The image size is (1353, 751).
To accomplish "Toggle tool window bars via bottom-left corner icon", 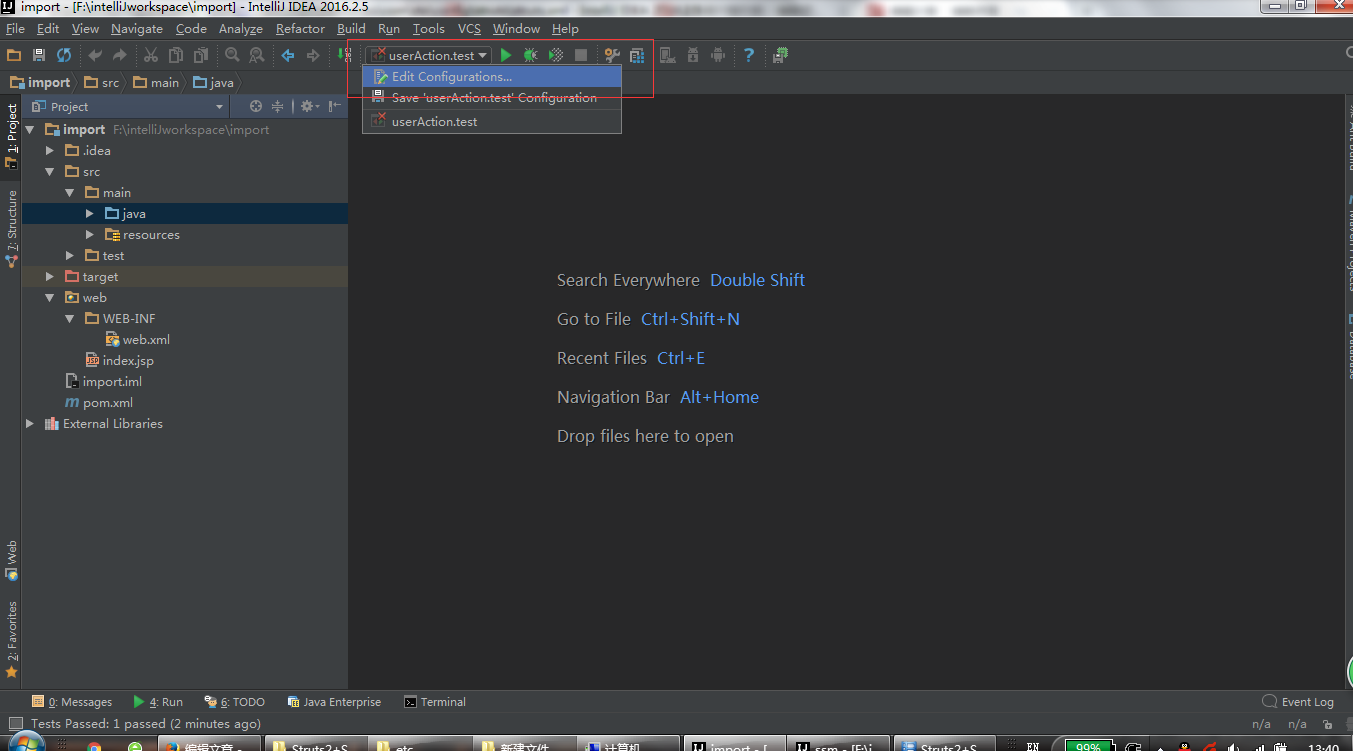I will (x=14, y=723).
